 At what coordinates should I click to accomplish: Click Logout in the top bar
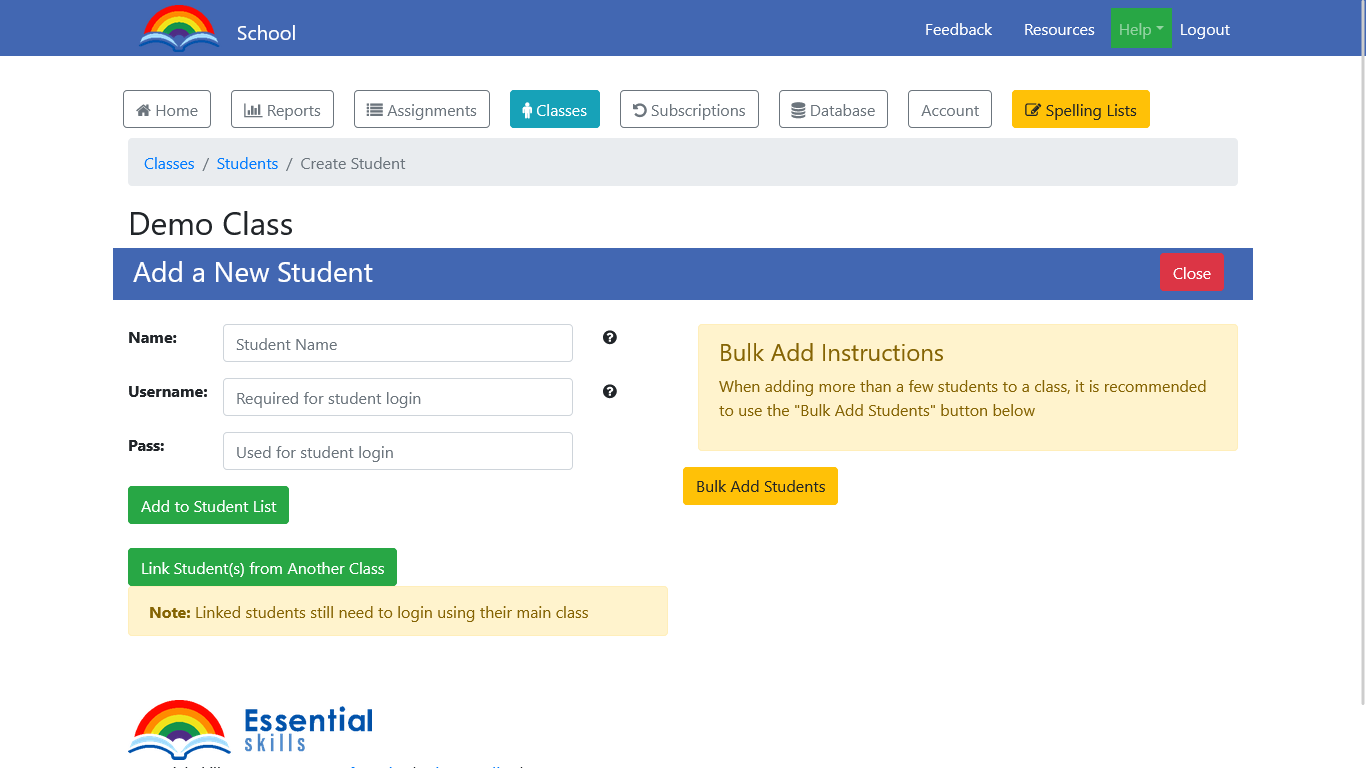coord(1205,29)
